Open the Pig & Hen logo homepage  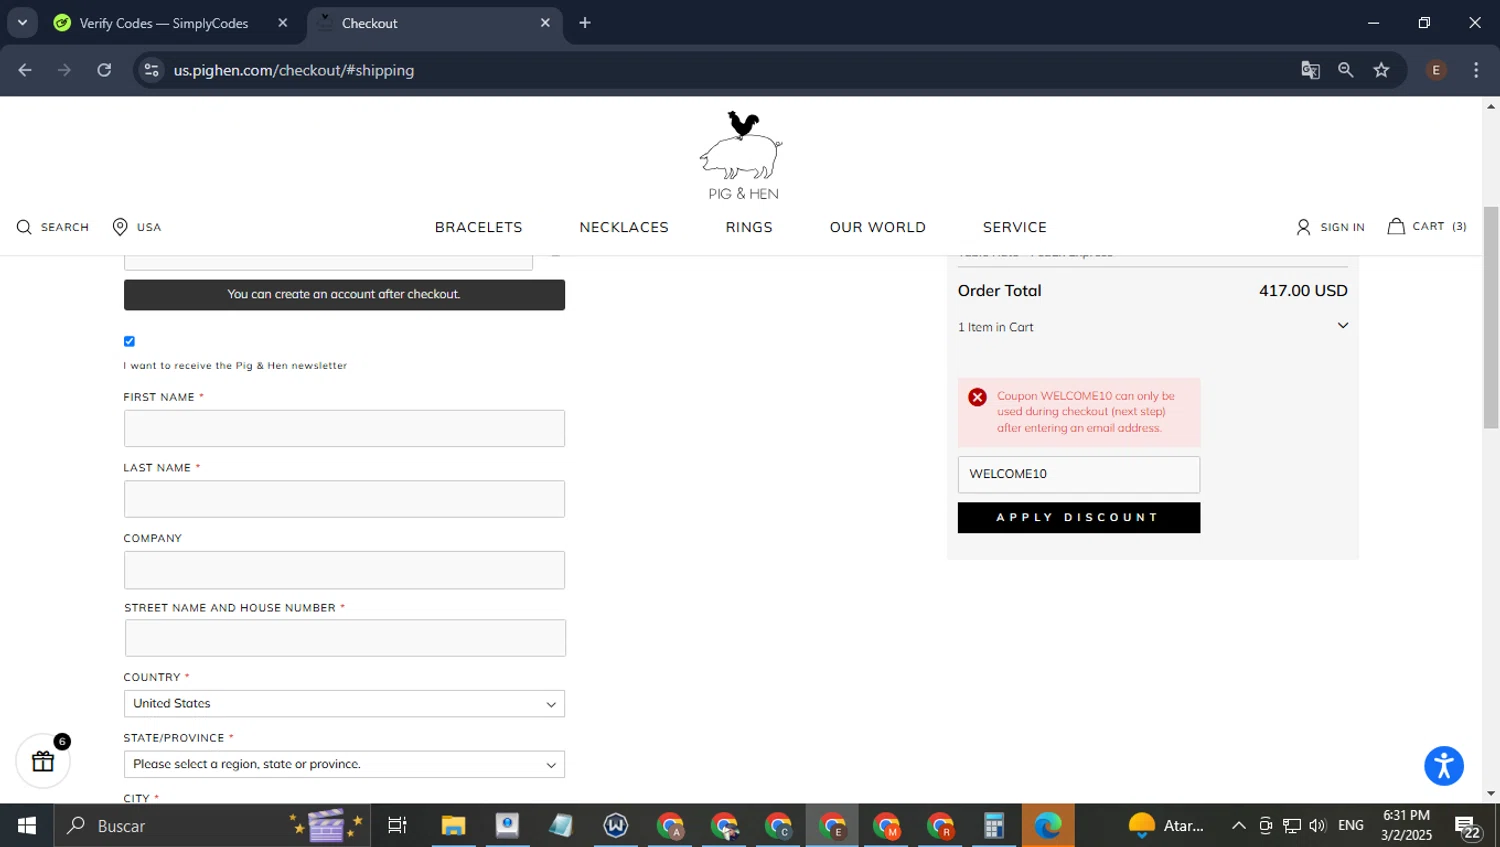coord(741,155)
